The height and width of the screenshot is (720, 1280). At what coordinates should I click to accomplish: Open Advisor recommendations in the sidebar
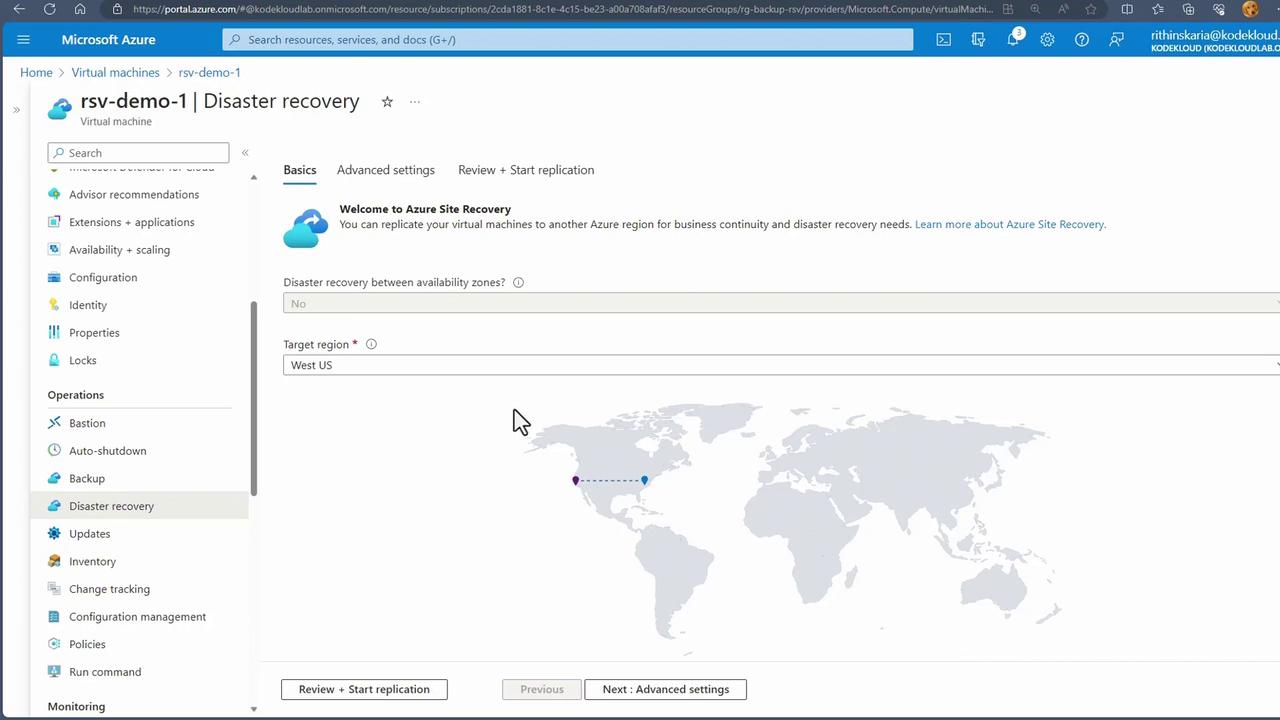tap(134, 194)
